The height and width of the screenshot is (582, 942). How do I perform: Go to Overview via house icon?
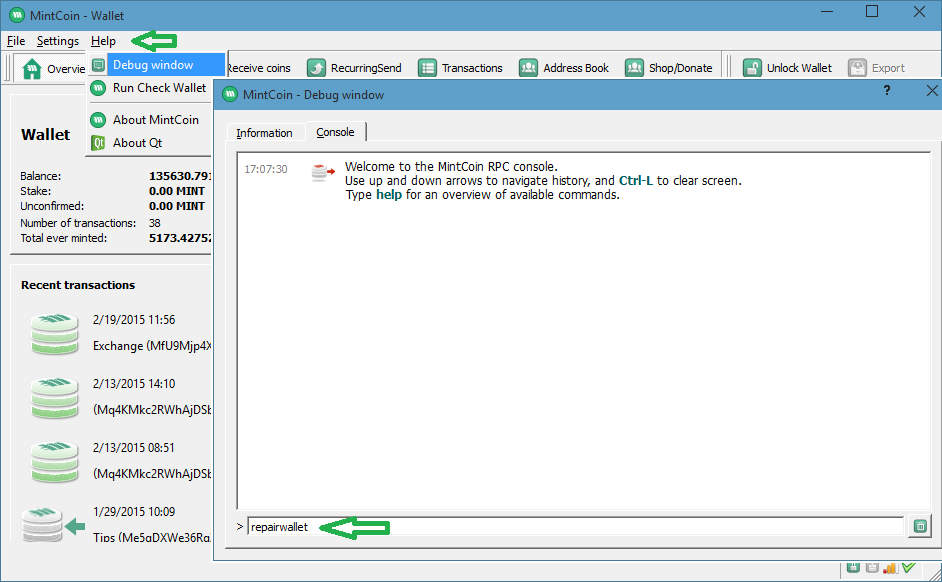point(32,69)
